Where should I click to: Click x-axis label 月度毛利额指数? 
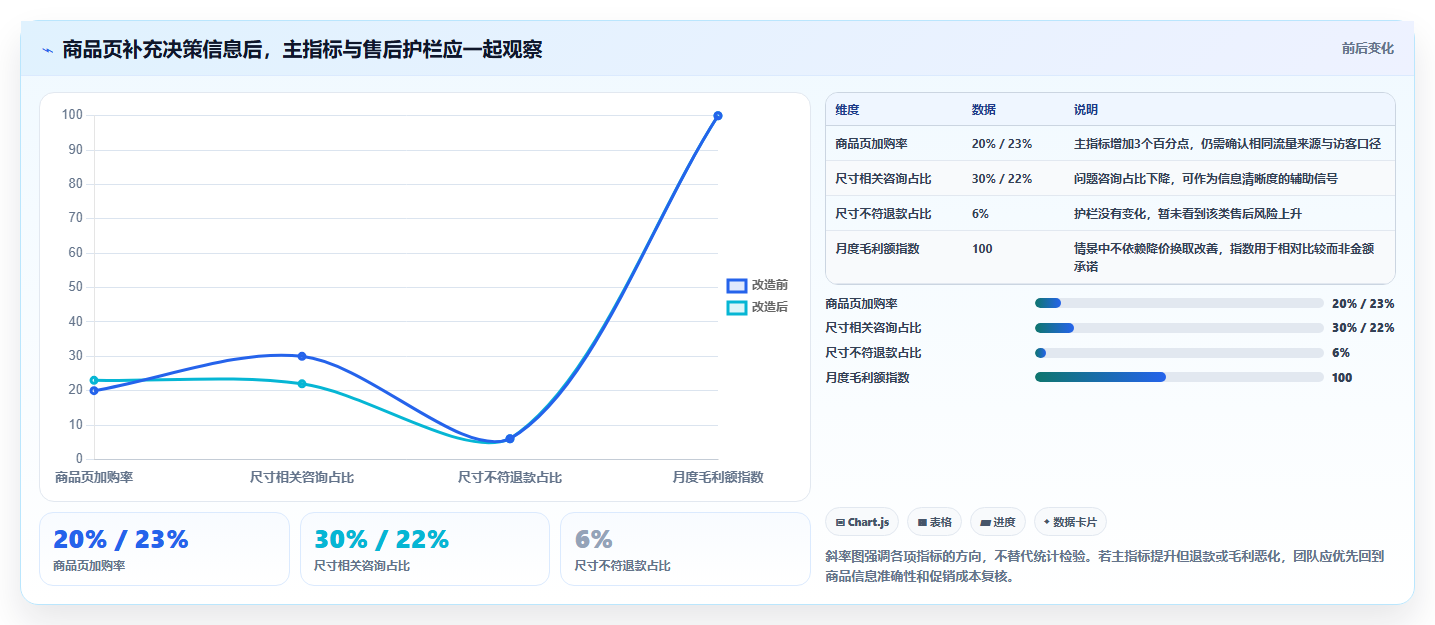(718, 477)
